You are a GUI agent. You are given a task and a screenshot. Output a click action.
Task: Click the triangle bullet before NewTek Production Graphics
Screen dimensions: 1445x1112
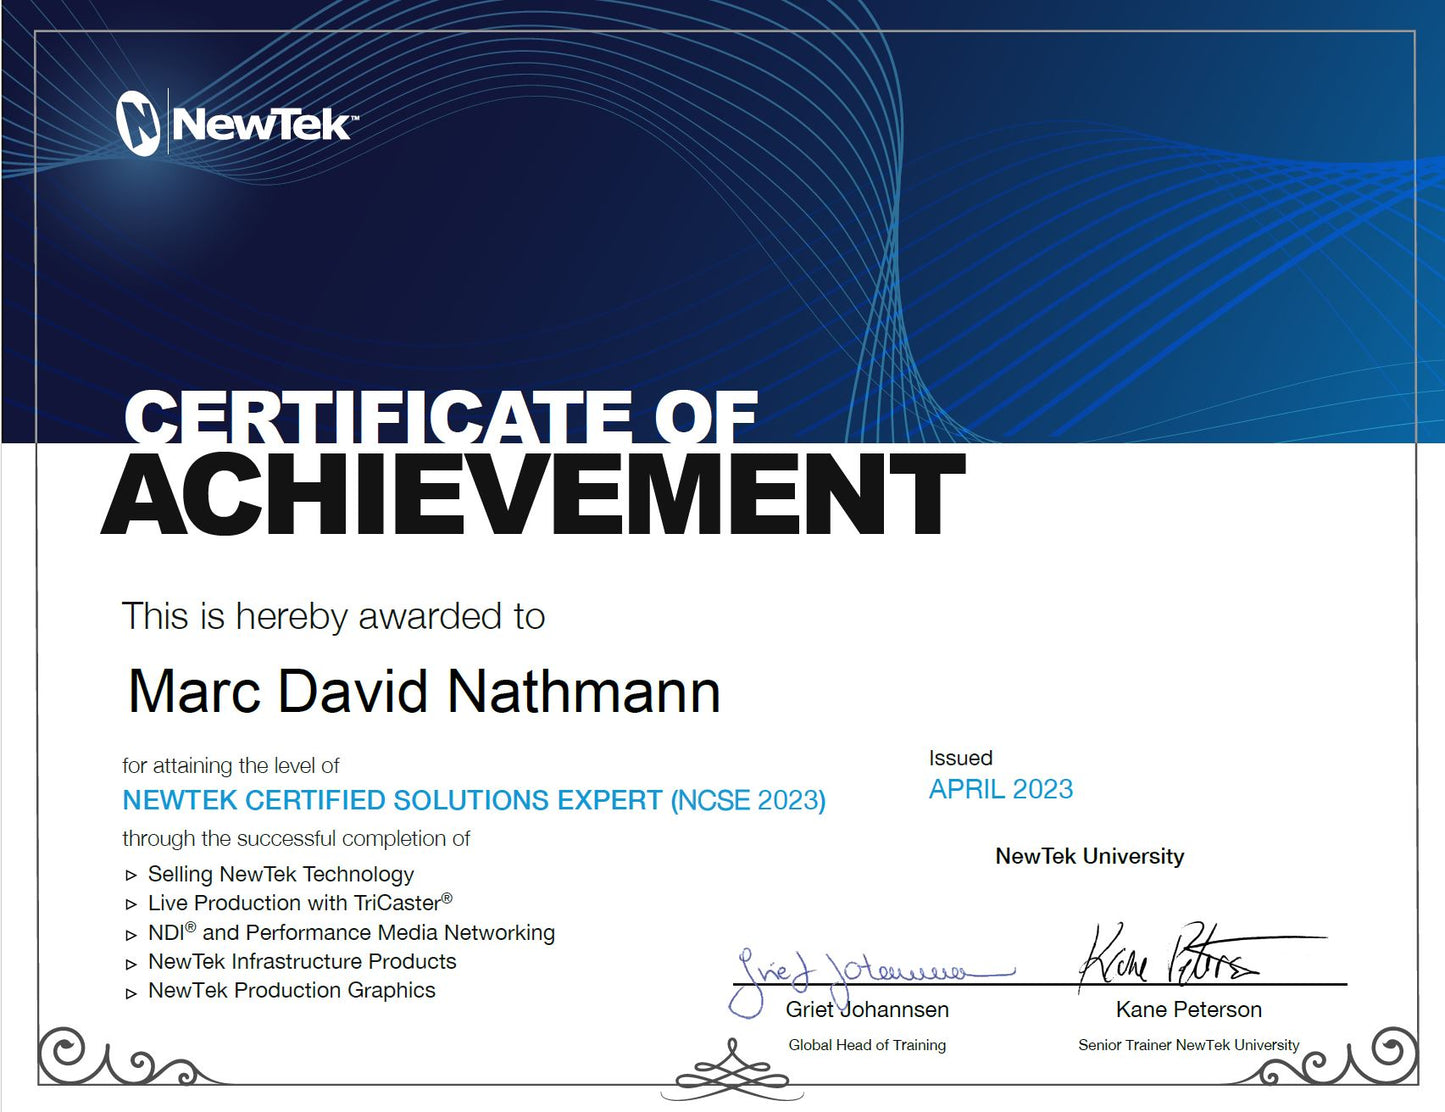click(131, 993)
